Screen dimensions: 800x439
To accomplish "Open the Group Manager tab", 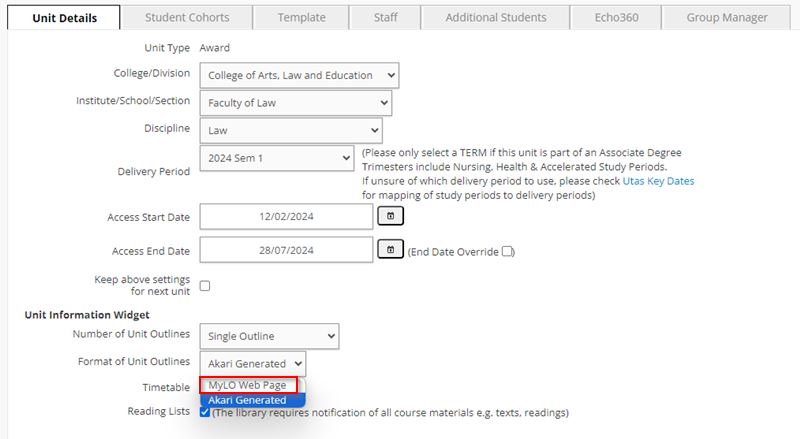I will (727, 17).
